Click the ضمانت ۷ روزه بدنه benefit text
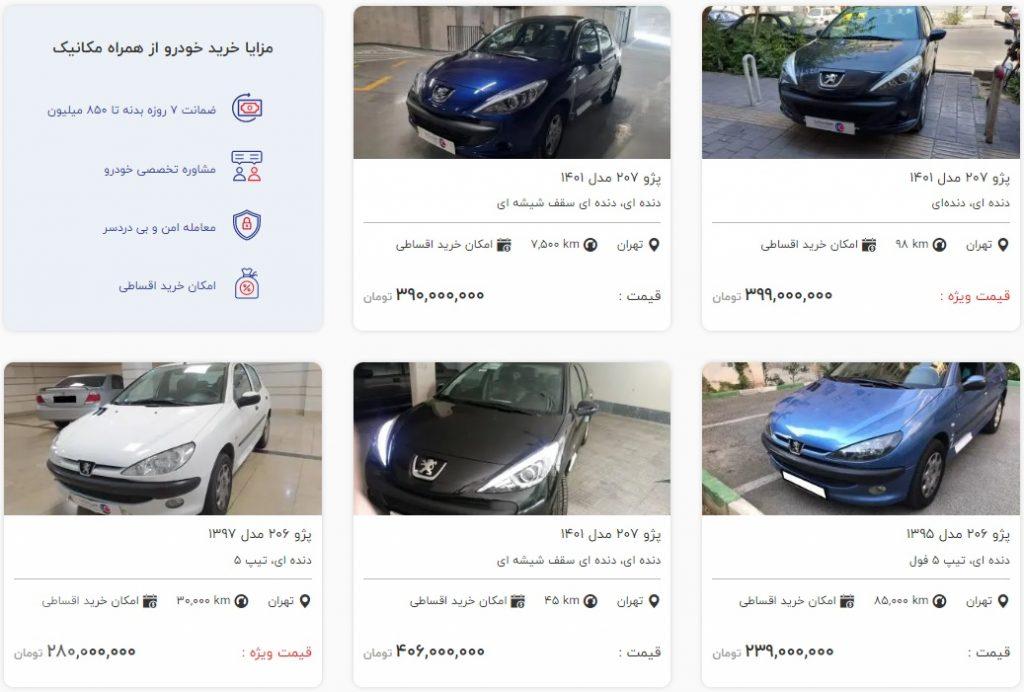The image size is (1024, 692). click(131, 110)
